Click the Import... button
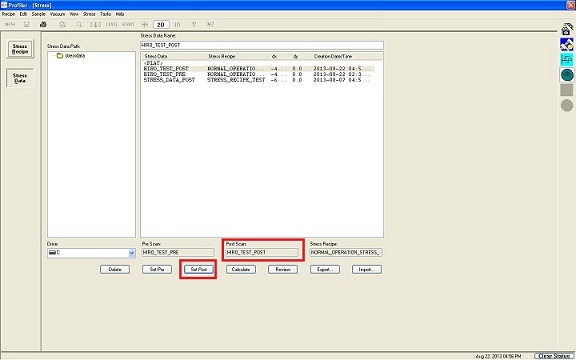 (x=367, y=270)
